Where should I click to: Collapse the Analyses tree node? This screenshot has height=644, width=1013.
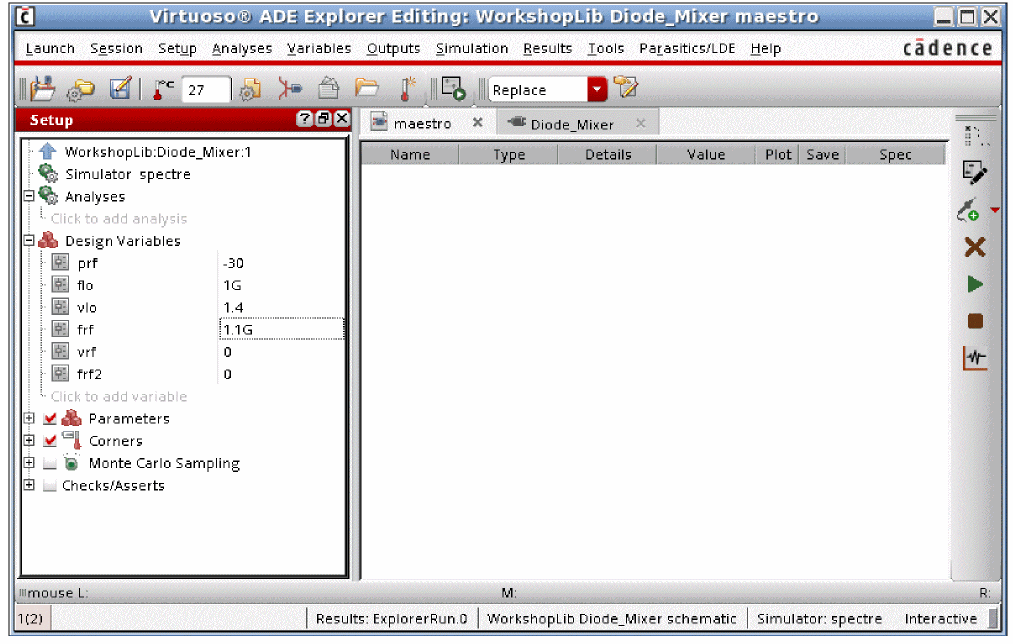point(29,195)
